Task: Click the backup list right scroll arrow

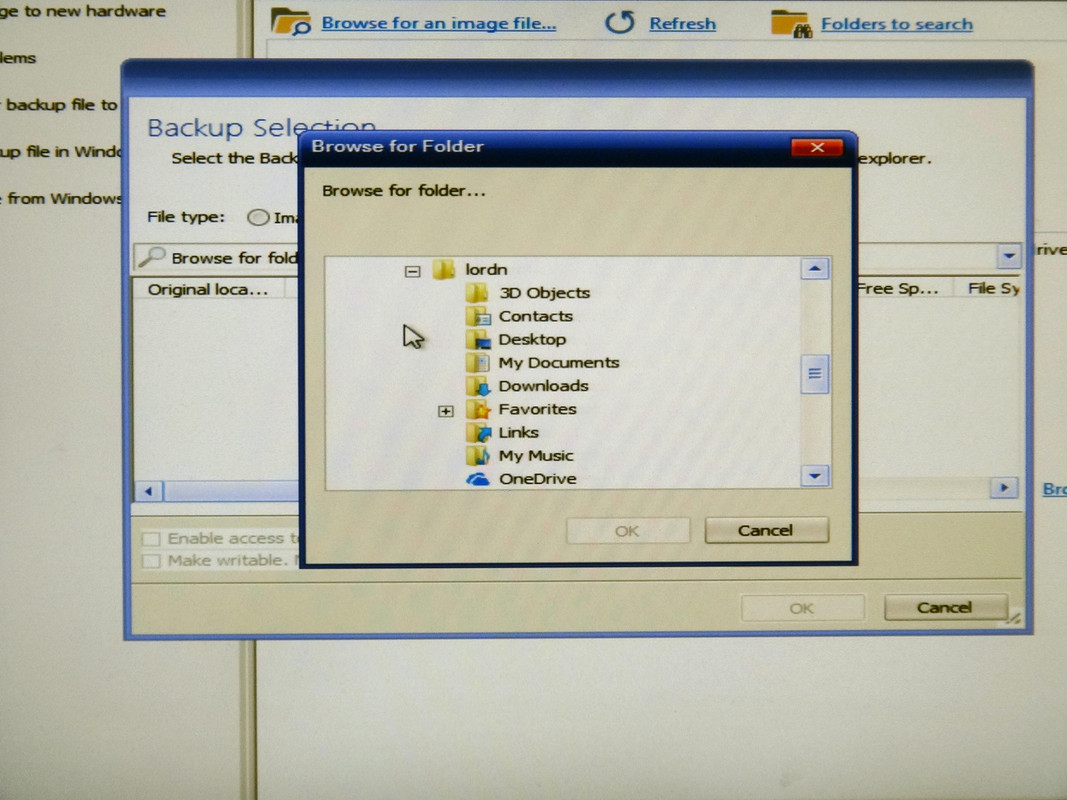Action: pyautogui.click(x=1004, y=487)
